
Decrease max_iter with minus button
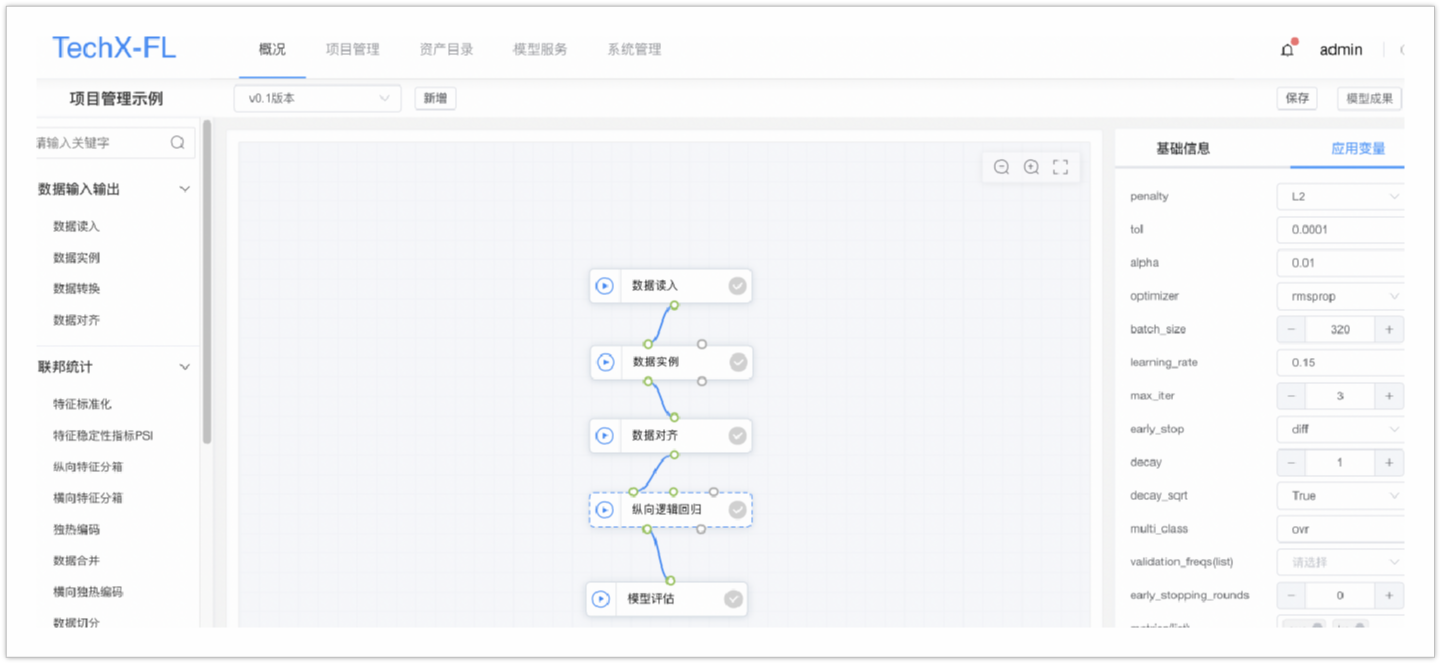pyautogui.click(x=1291, y=396)
